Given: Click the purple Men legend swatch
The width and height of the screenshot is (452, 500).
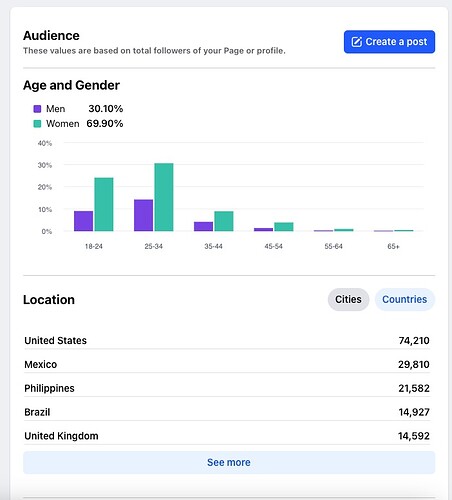Looking at the screenshot, I should [37, 109].
